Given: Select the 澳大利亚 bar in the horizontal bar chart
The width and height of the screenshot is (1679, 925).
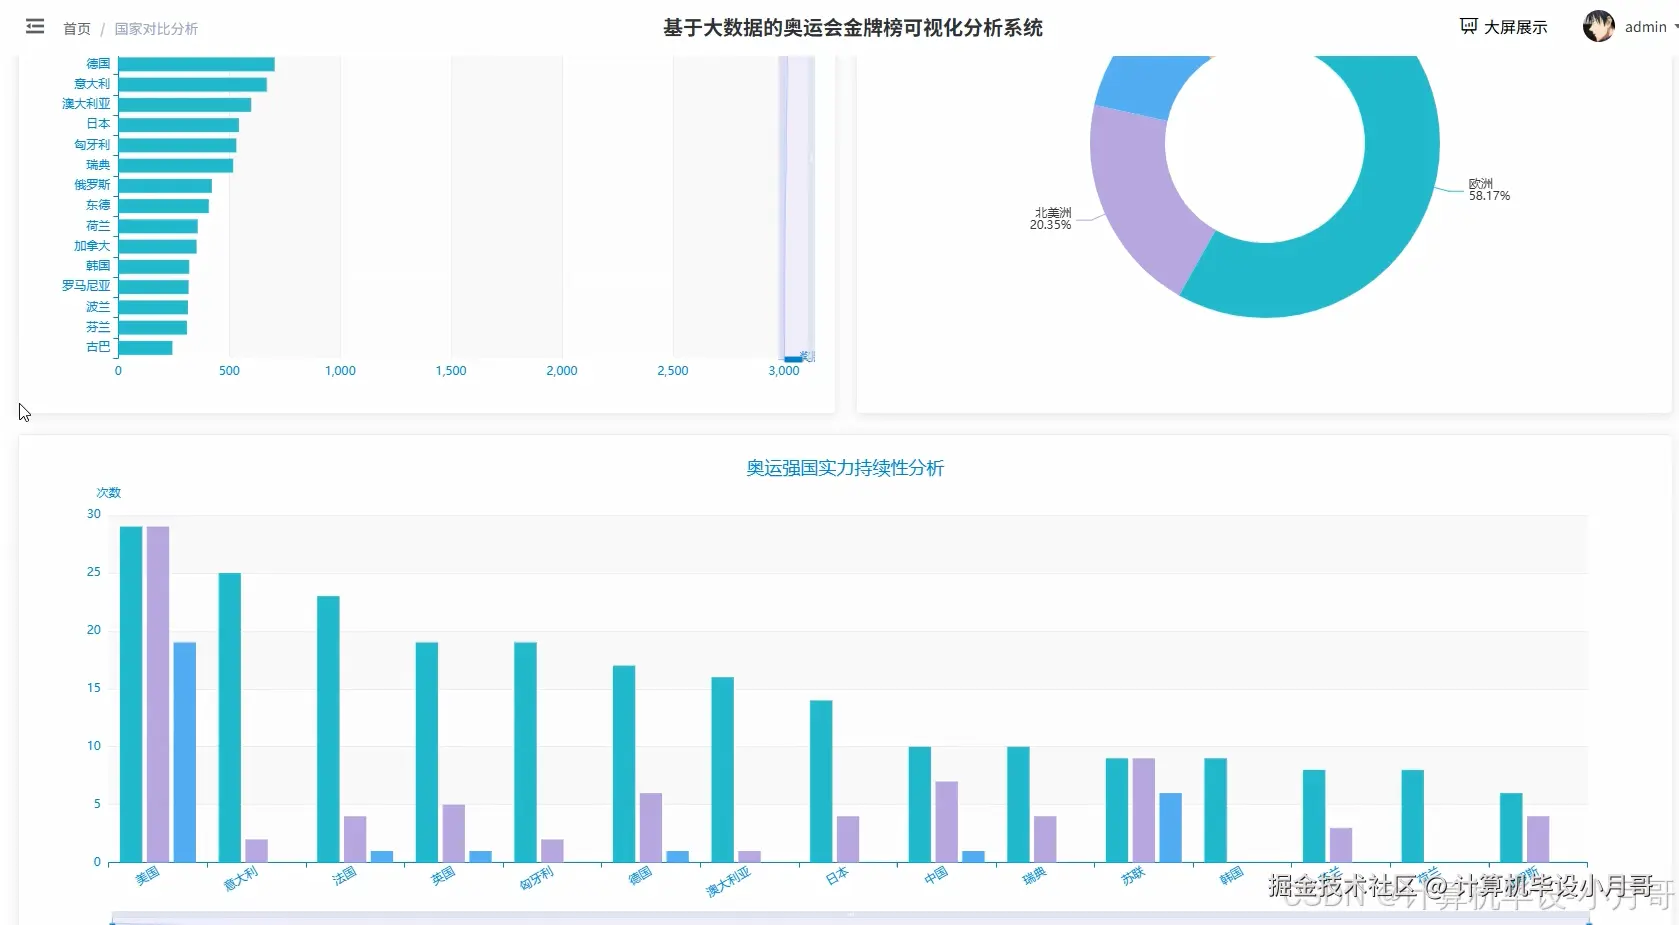Looking at the screenshot, I should coord(184,105).
